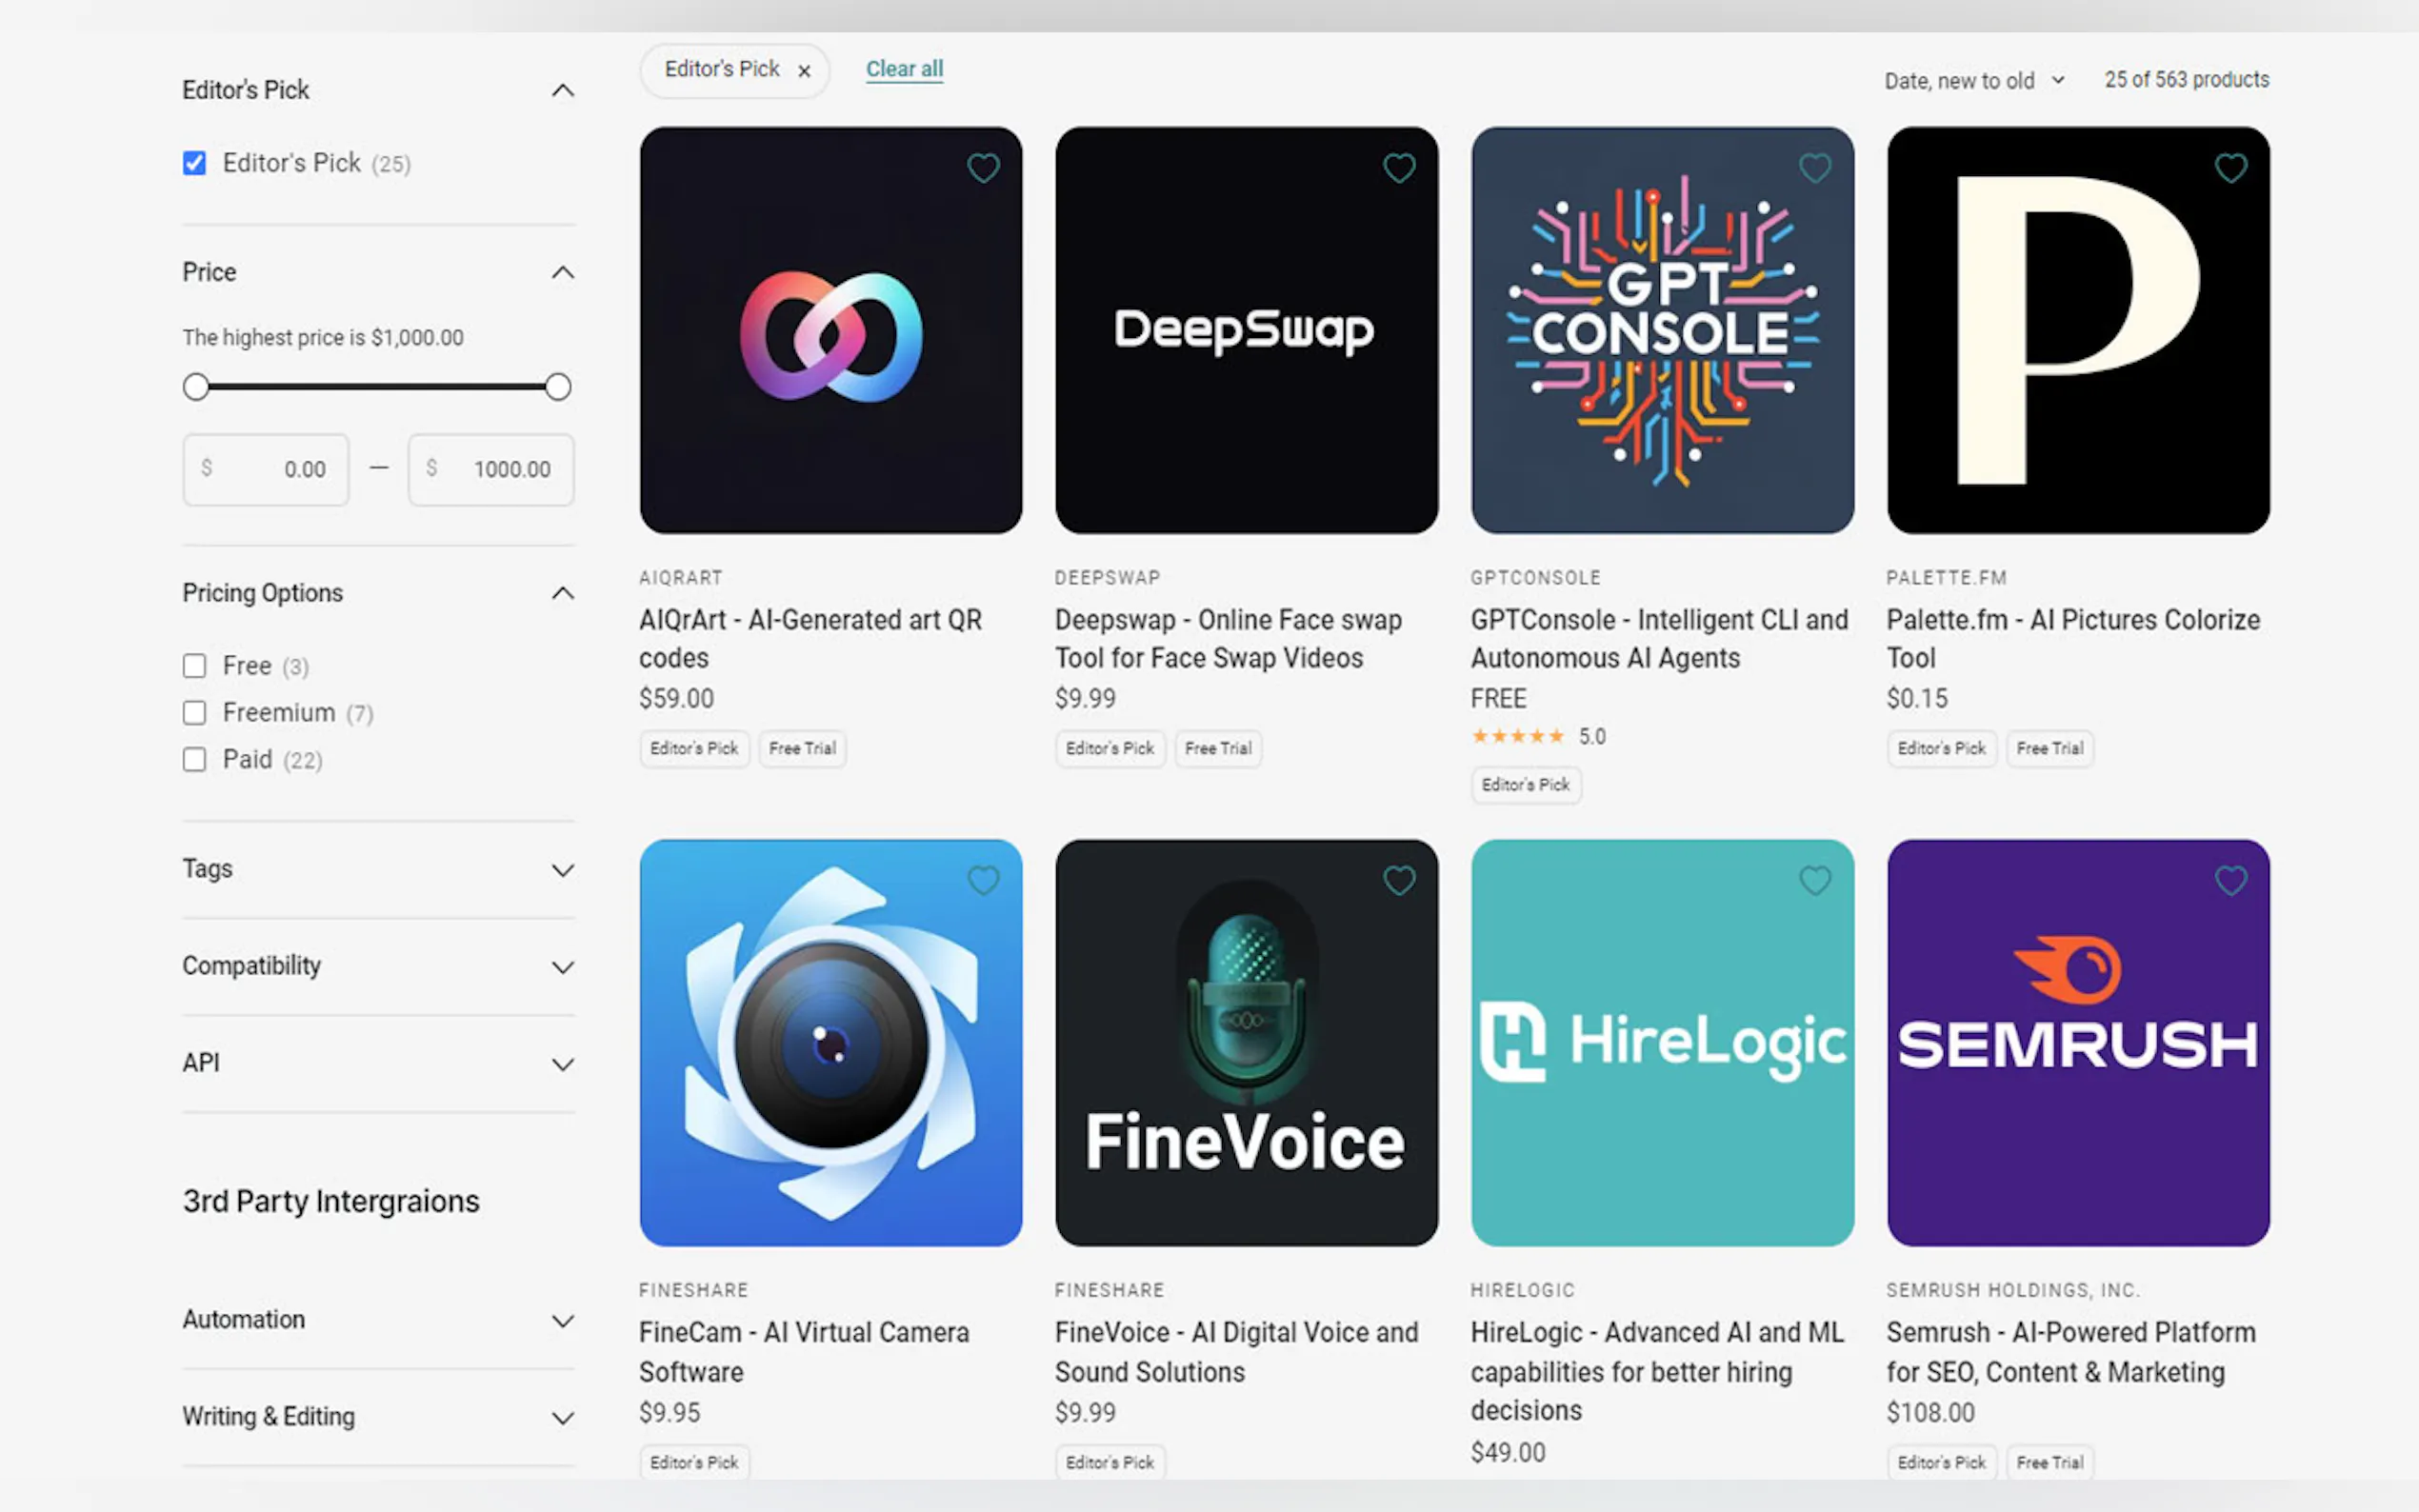Favorite Deepswap using its heart icon
This screenshot has width=2419, height=1512.
click(1399, 168)
